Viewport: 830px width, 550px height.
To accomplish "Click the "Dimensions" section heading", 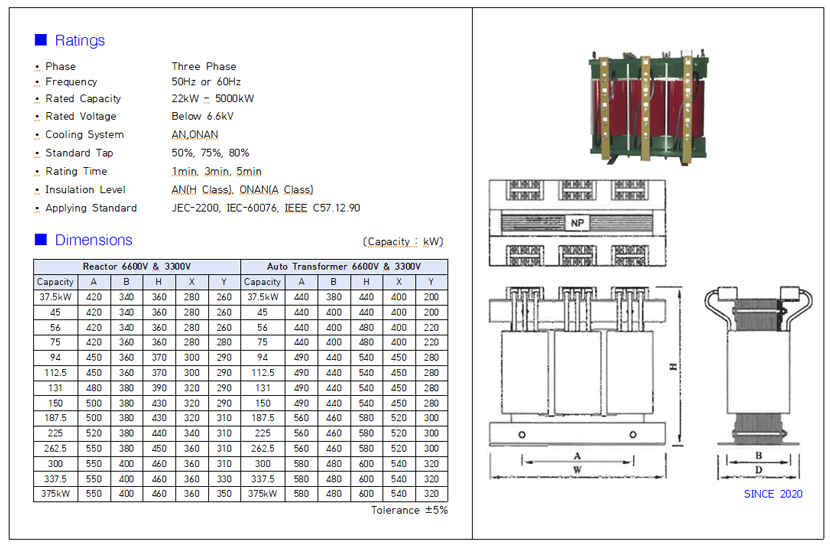I will pos(94,240).
